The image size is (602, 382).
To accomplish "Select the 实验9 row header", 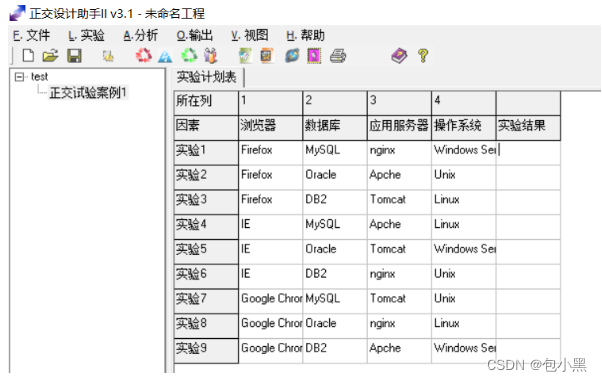I will coord(206,351).
